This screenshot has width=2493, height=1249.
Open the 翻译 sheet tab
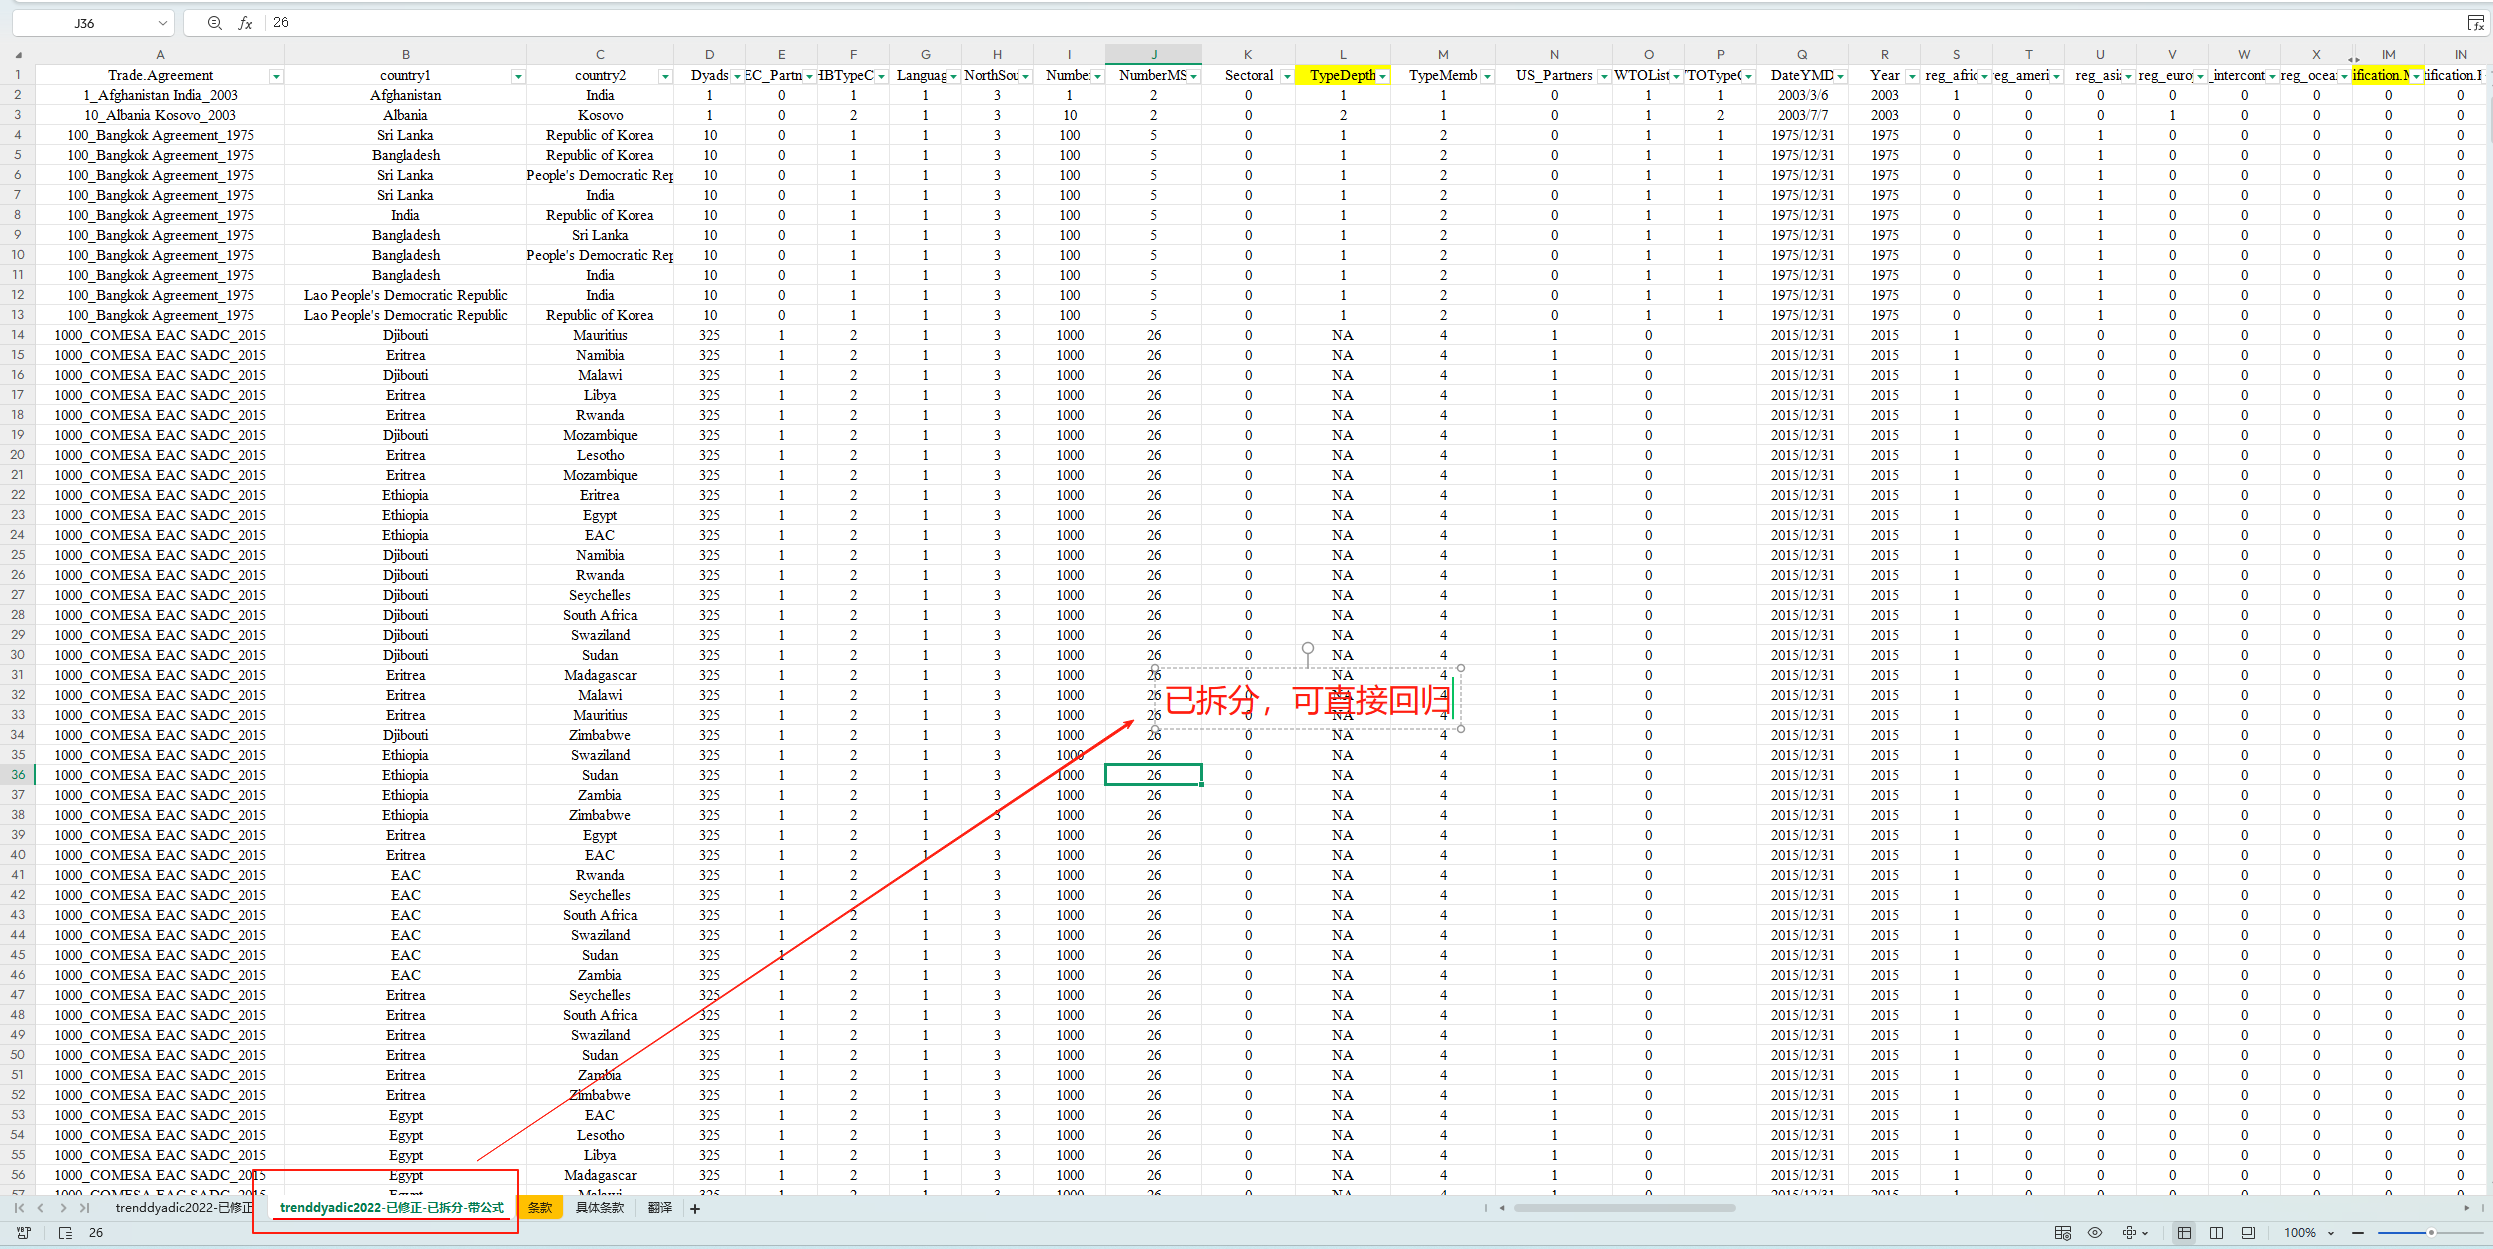[660, 1208]
